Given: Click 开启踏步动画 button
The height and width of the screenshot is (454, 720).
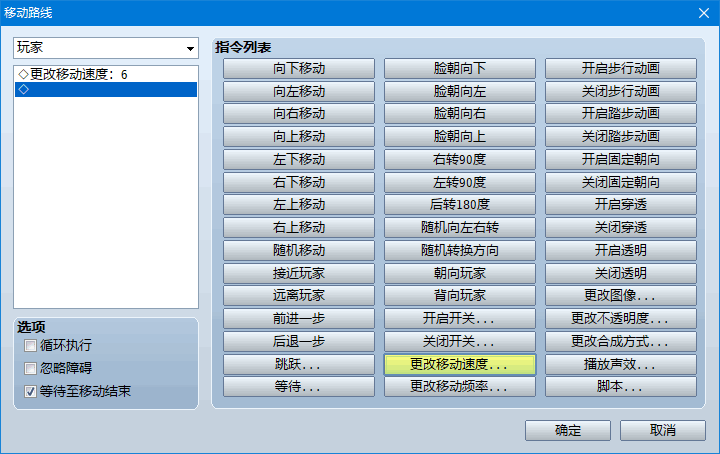Looking at the screenshot, I should 621,114.
